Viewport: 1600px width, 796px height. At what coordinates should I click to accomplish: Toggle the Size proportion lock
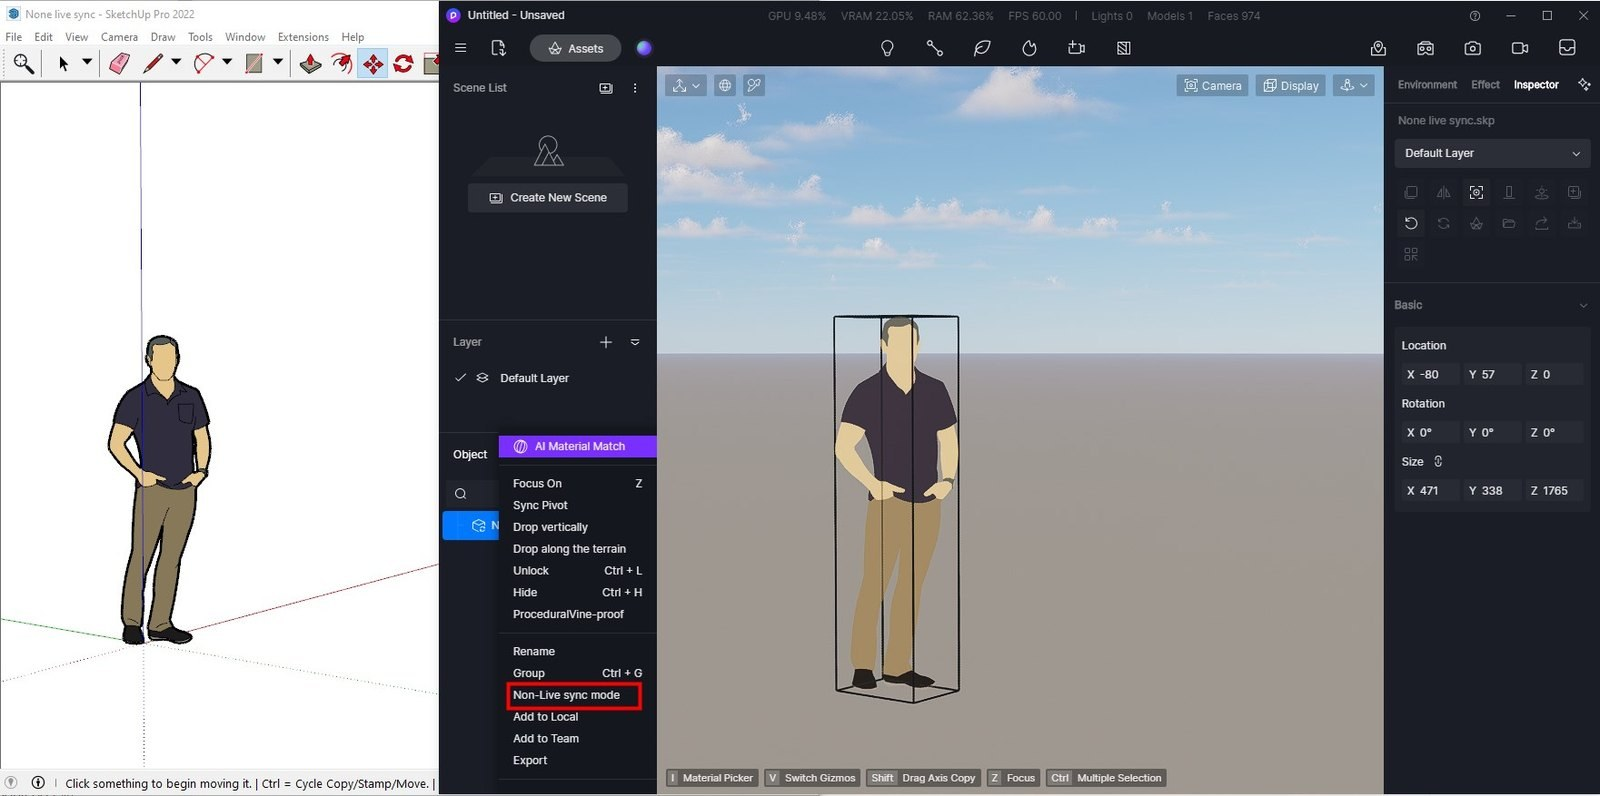click(x=1438, y=462)
